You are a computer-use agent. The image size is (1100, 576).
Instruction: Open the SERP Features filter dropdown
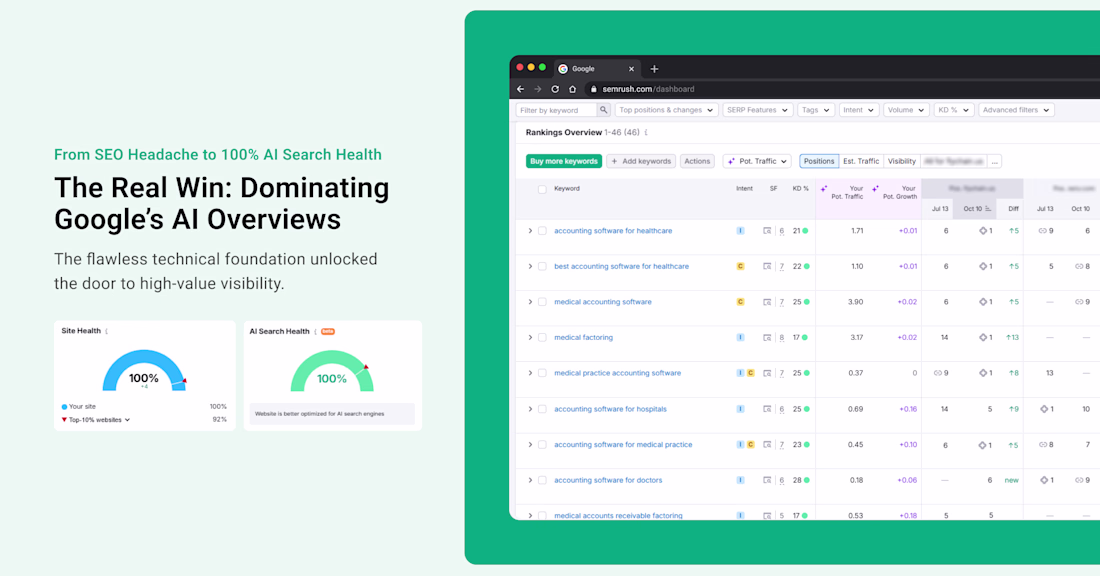758,110
